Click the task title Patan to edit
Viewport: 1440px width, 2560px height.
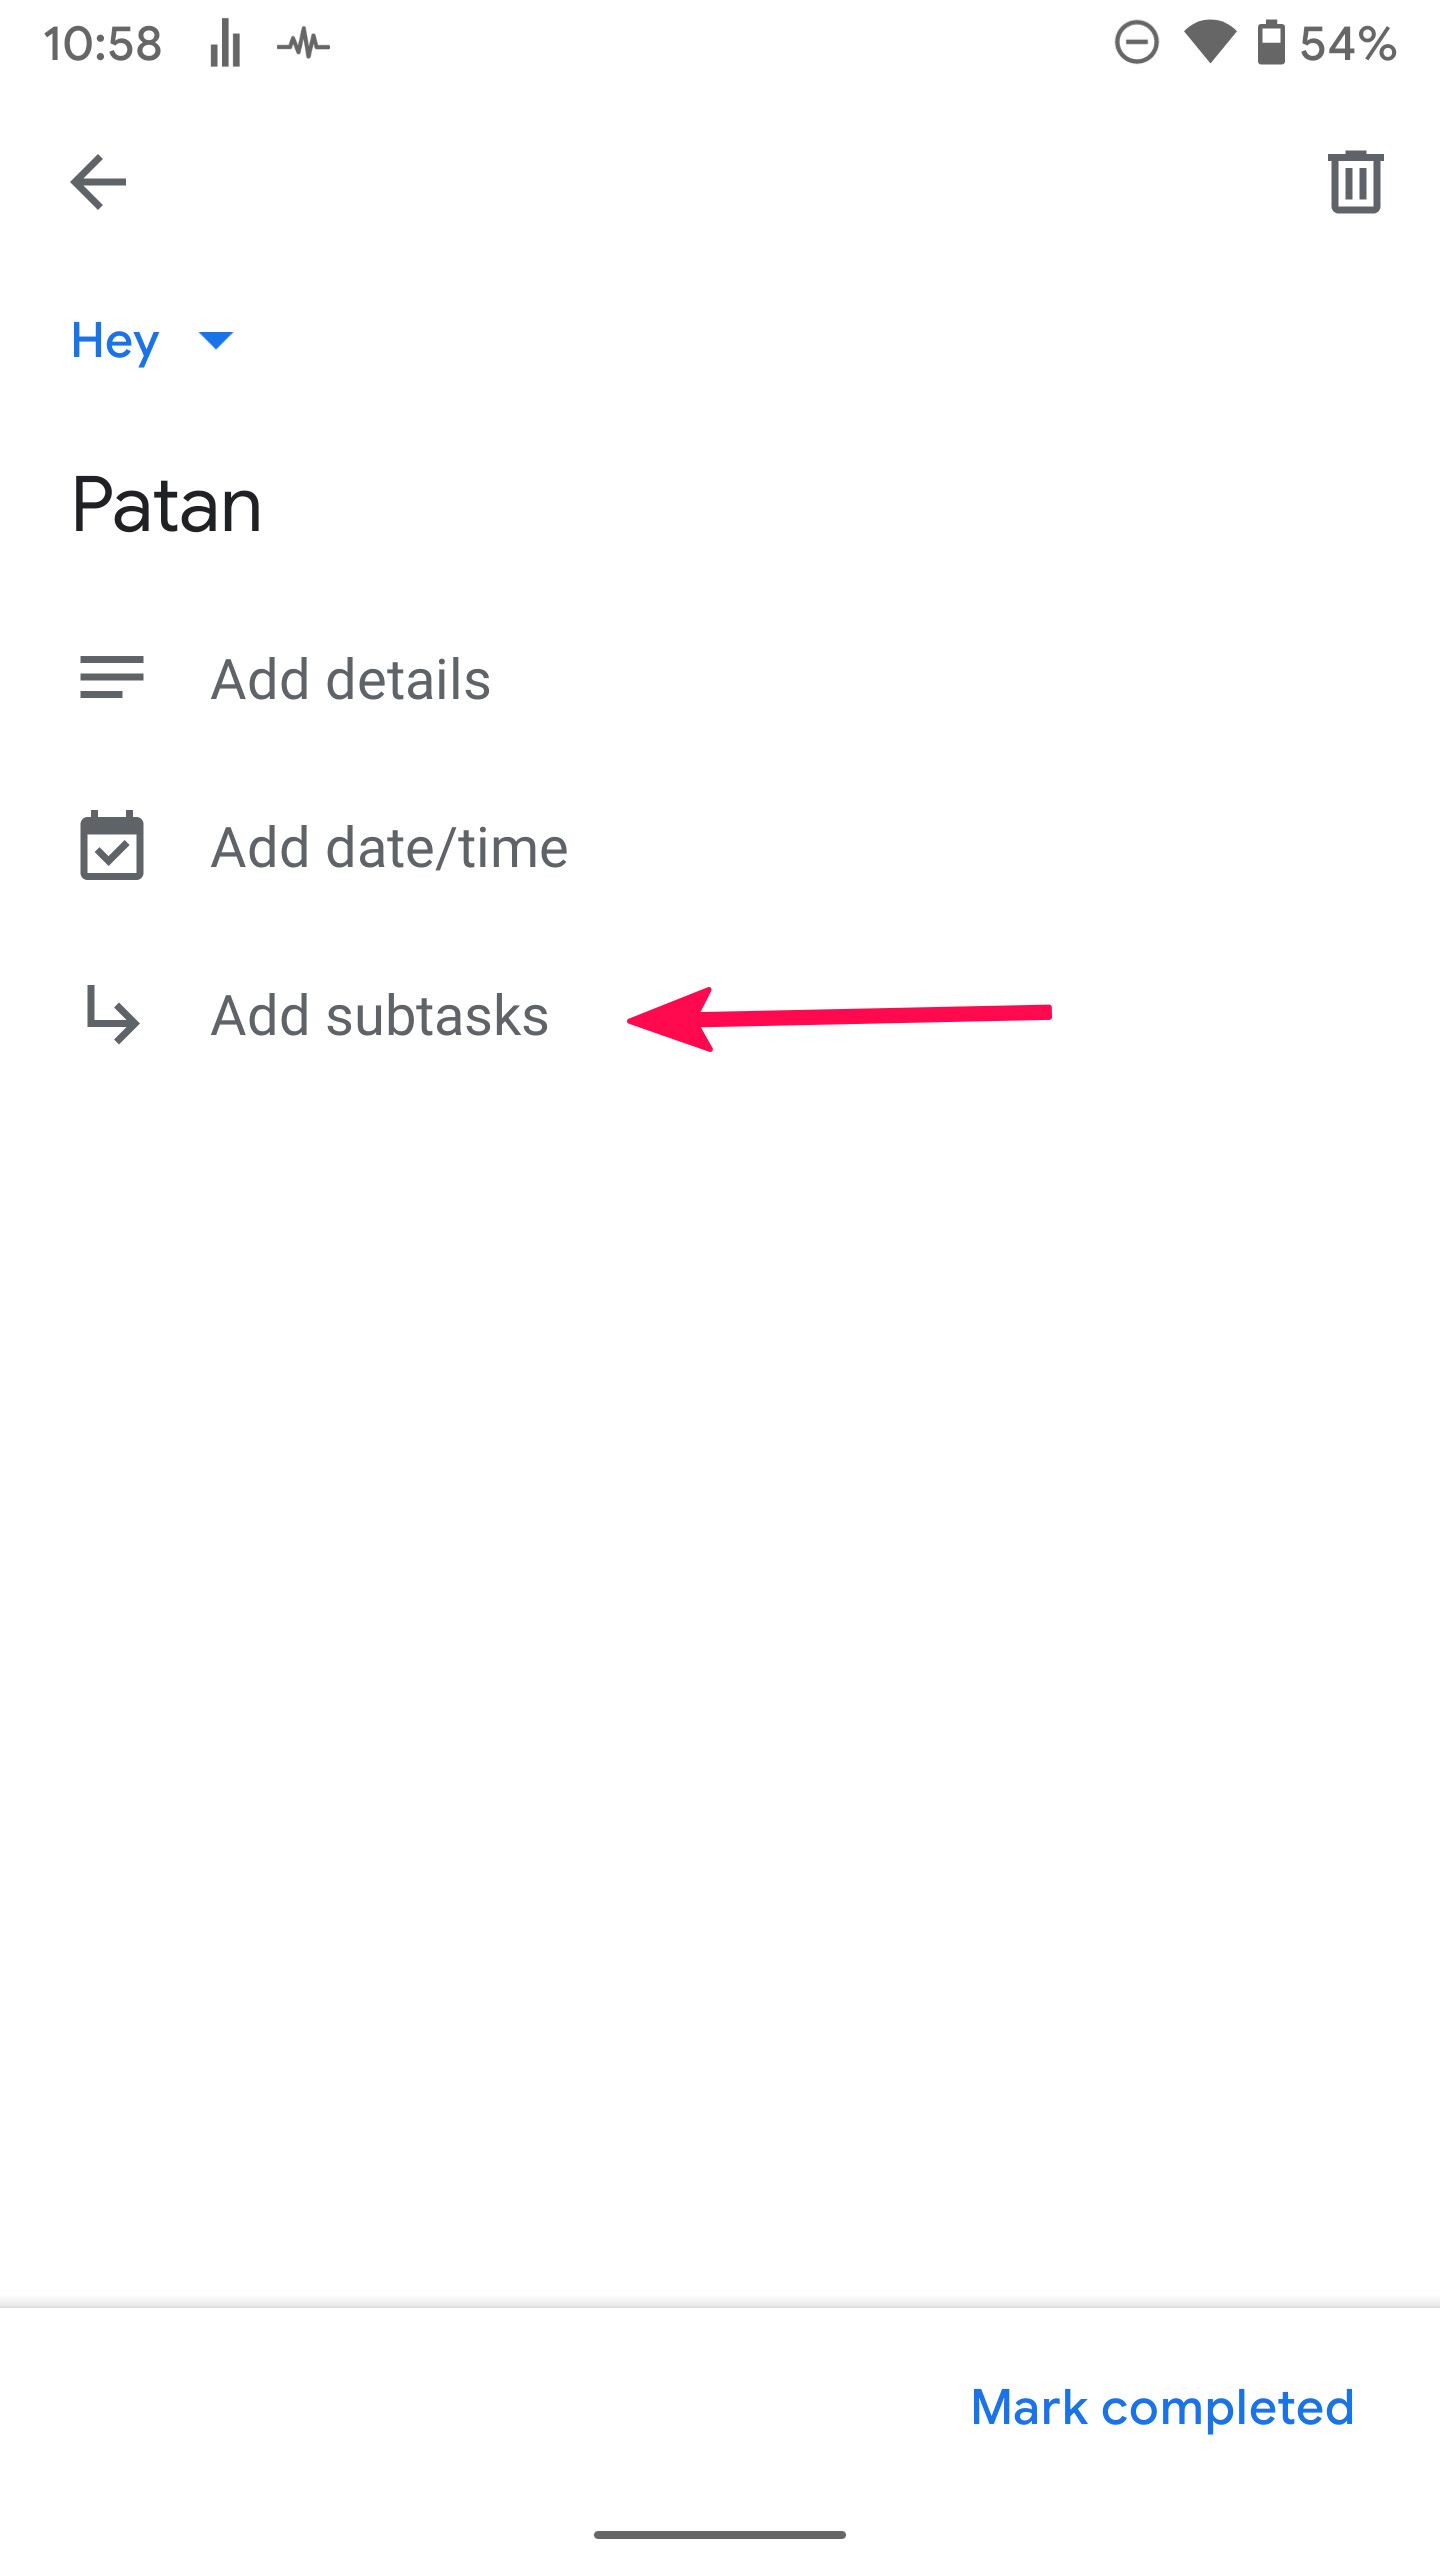166,504
